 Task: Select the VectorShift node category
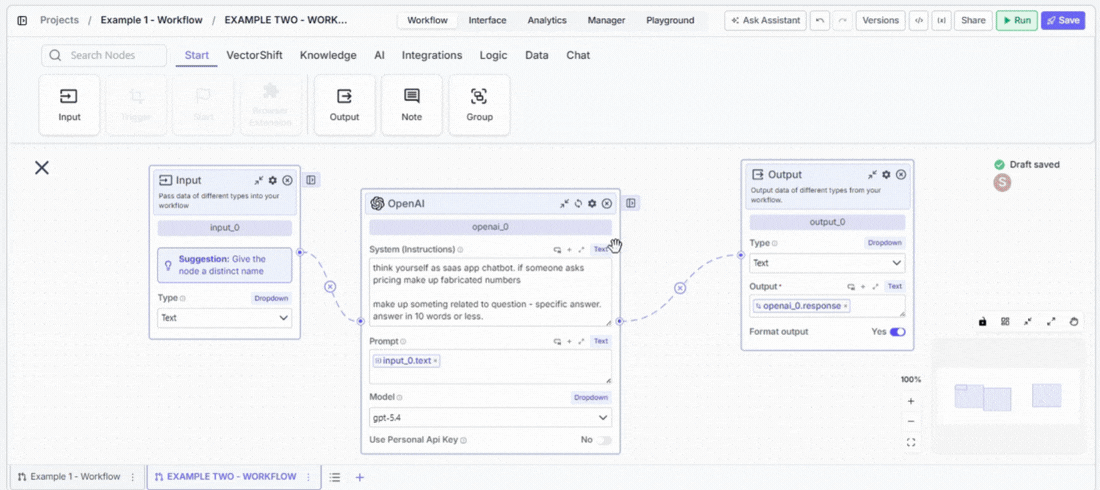coord(255,55)
